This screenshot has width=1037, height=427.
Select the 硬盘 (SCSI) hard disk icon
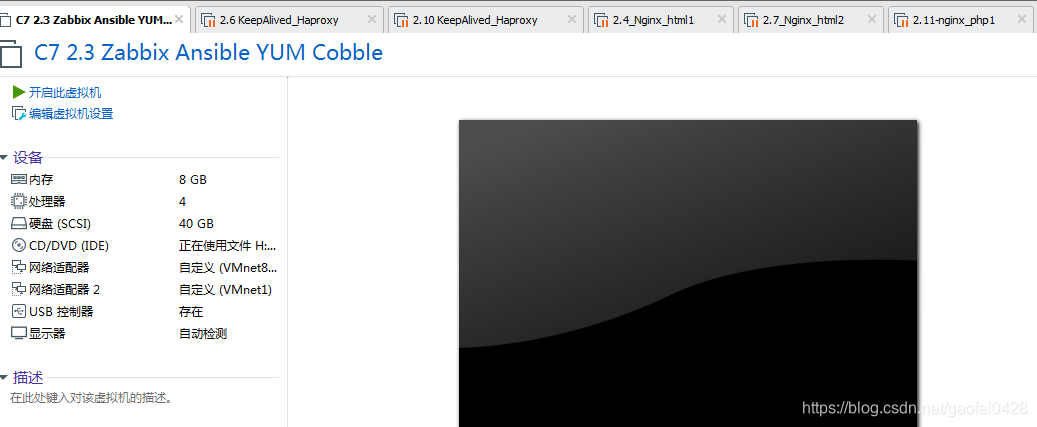pos(19,223)
